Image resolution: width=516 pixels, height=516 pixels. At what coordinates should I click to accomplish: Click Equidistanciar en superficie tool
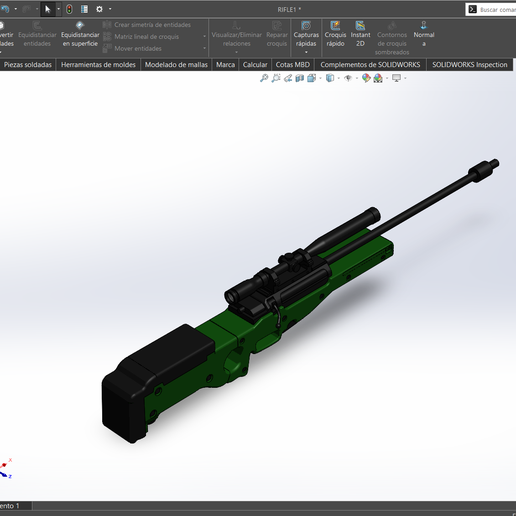click(80, 34)
